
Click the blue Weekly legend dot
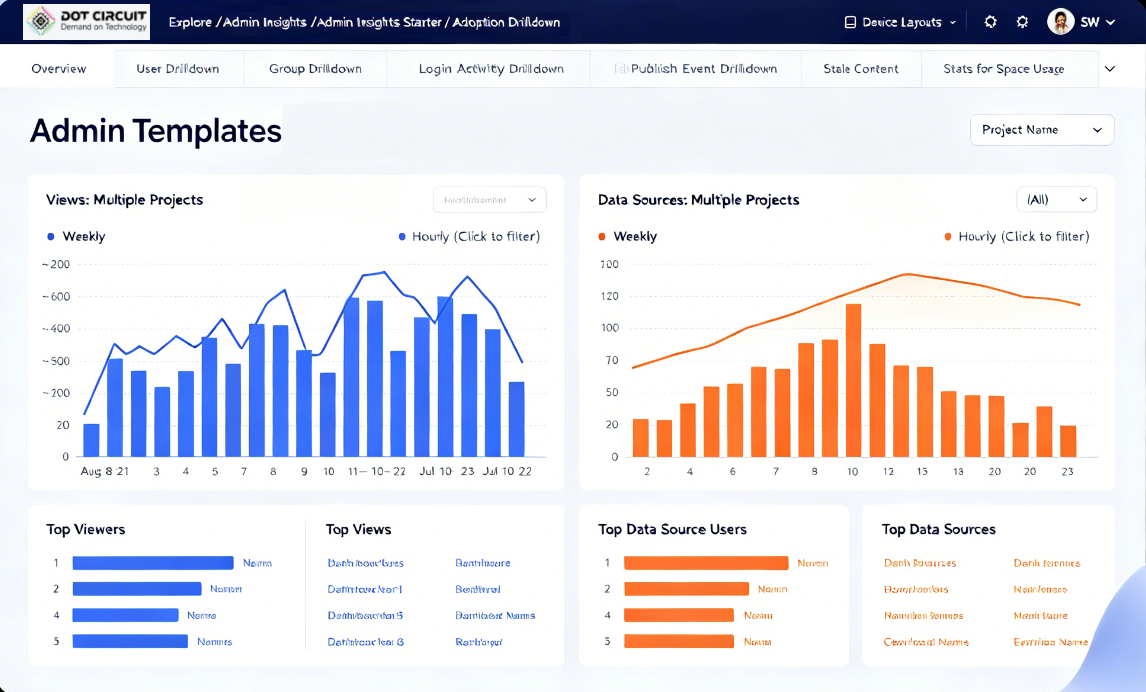(x=50, y=236)
